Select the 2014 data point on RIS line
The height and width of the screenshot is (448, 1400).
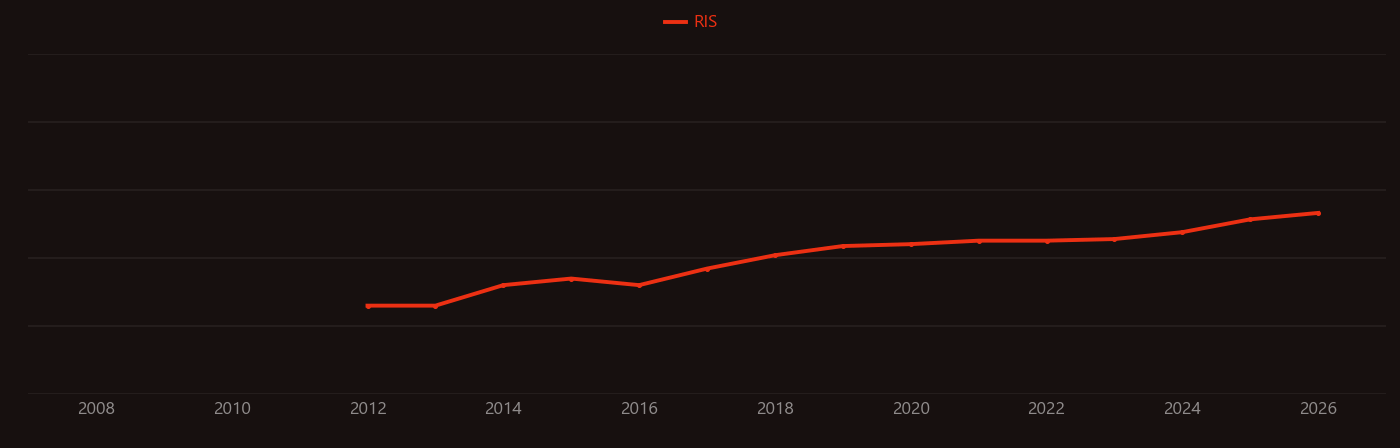coord(503,285)
